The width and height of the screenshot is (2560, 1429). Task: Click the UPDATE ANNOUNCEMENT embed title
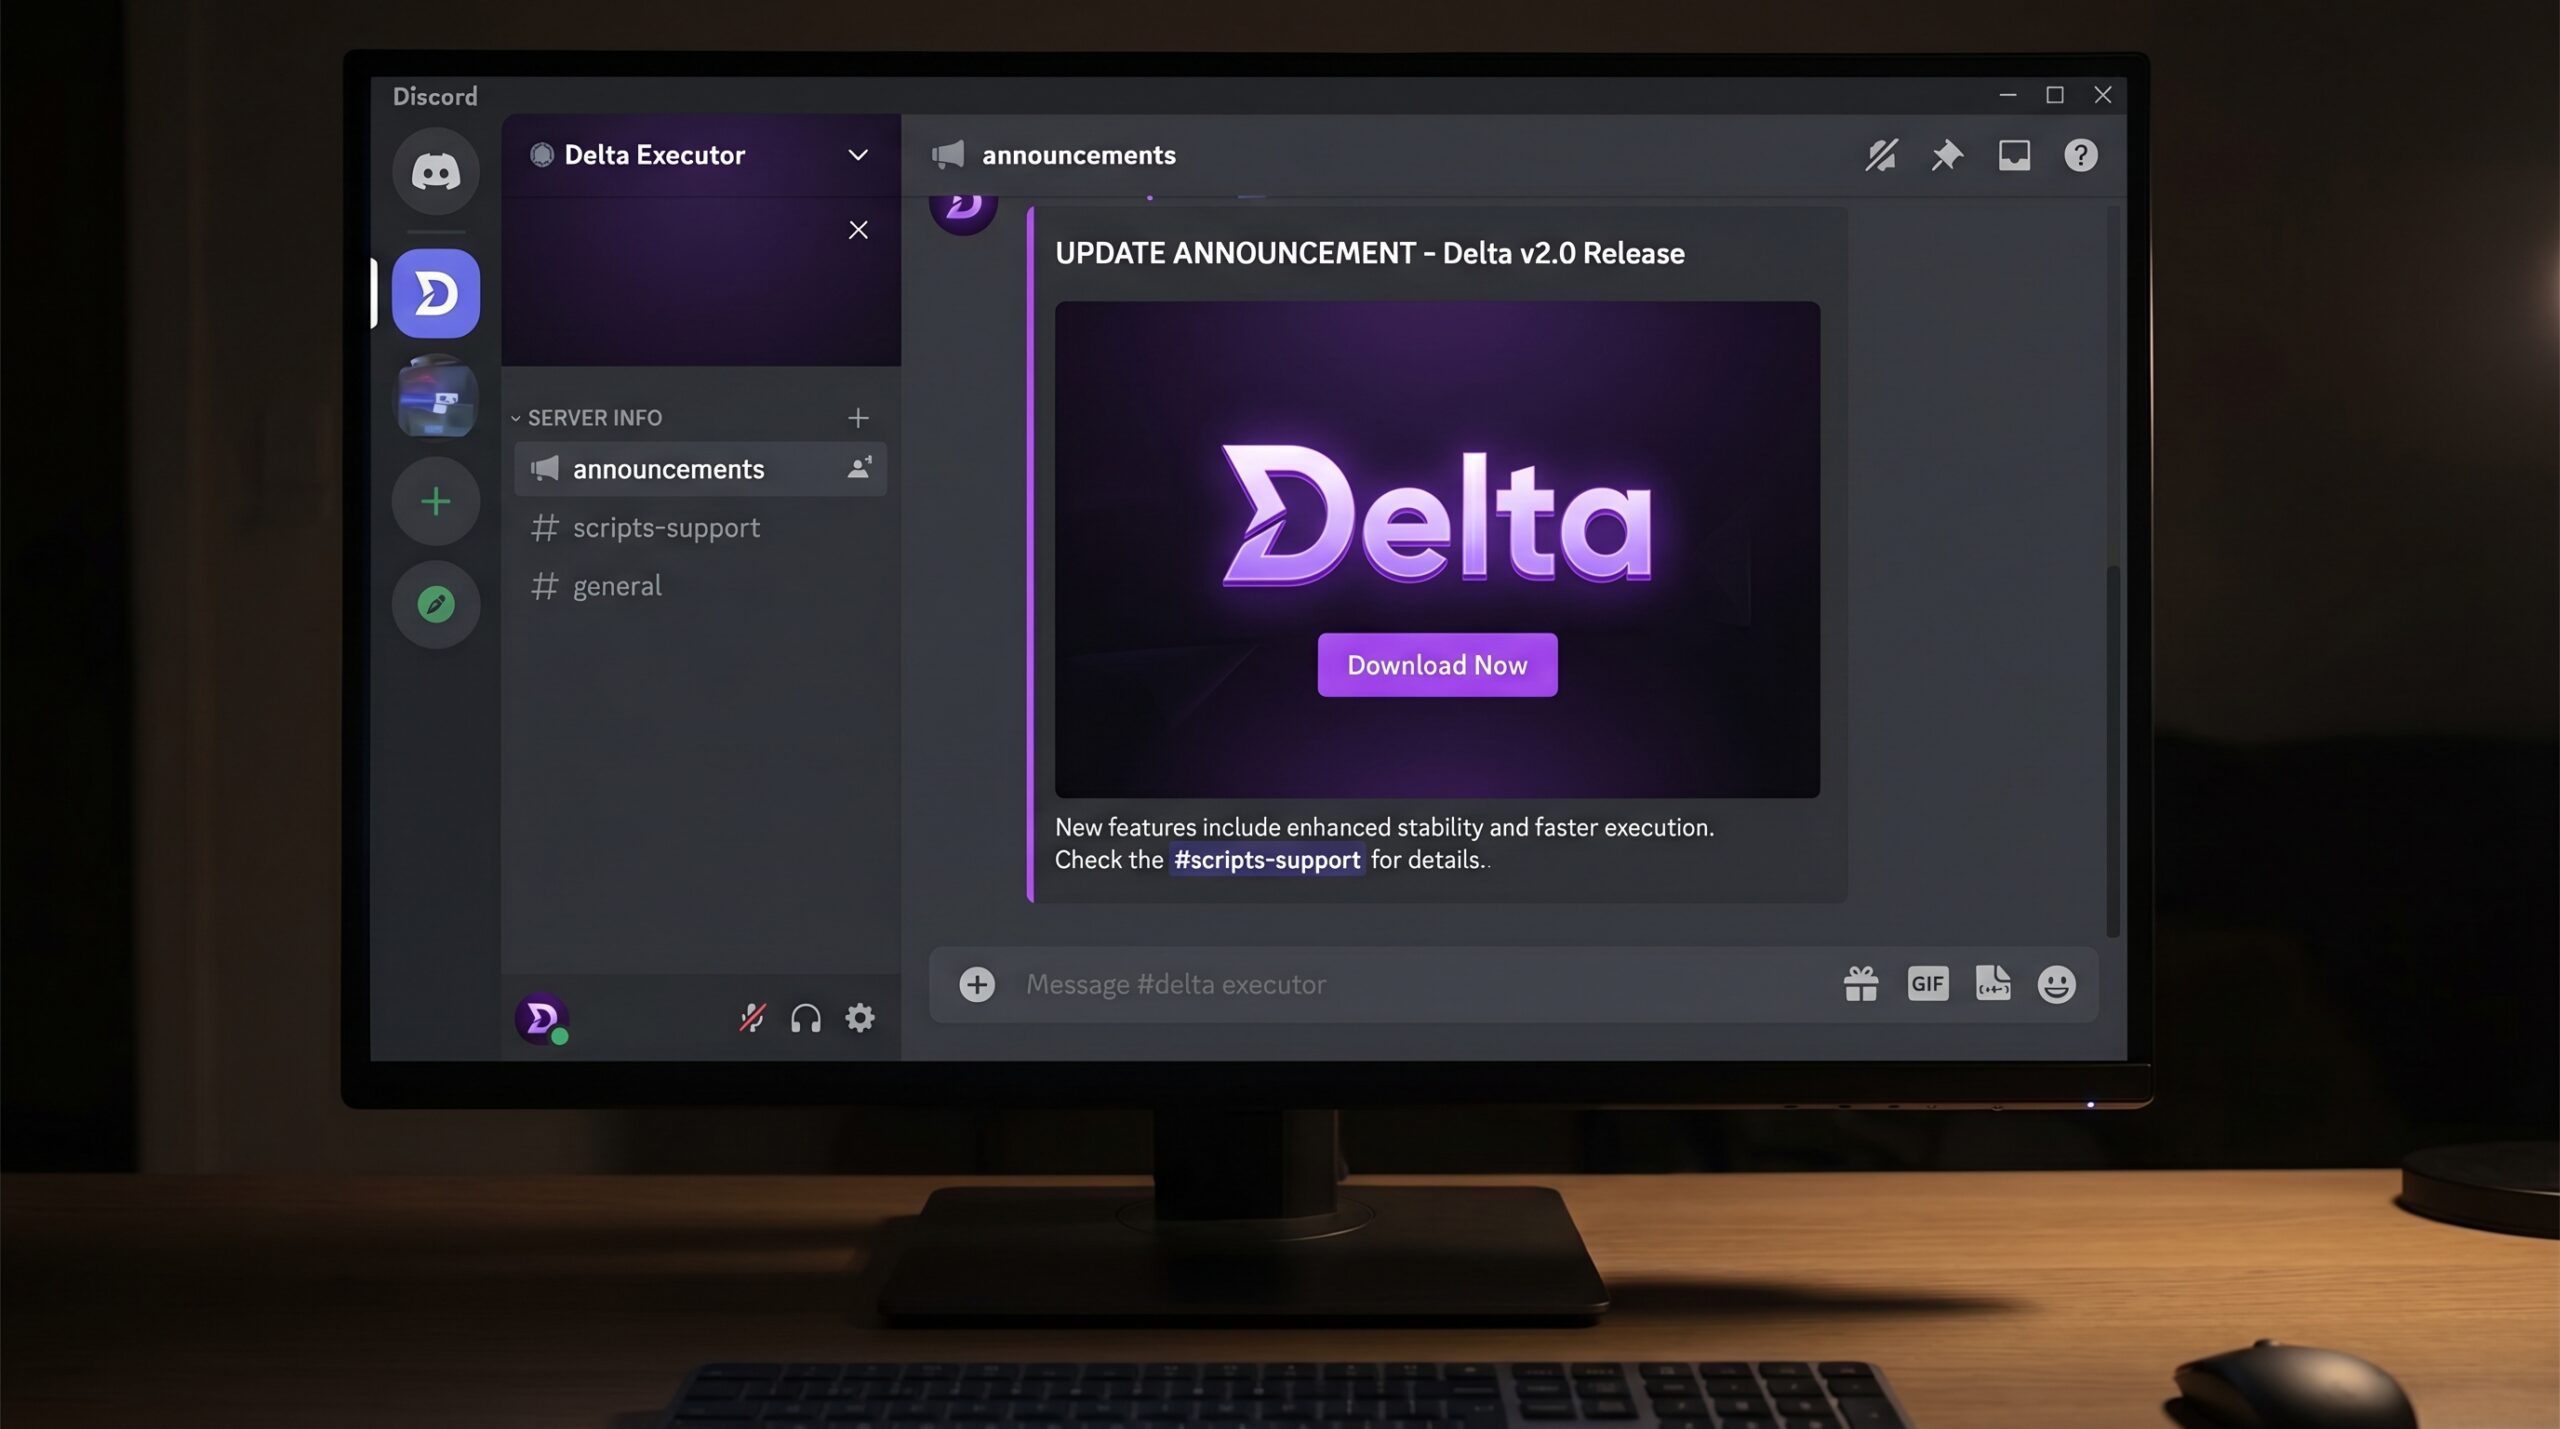(x=1370, y=254)
